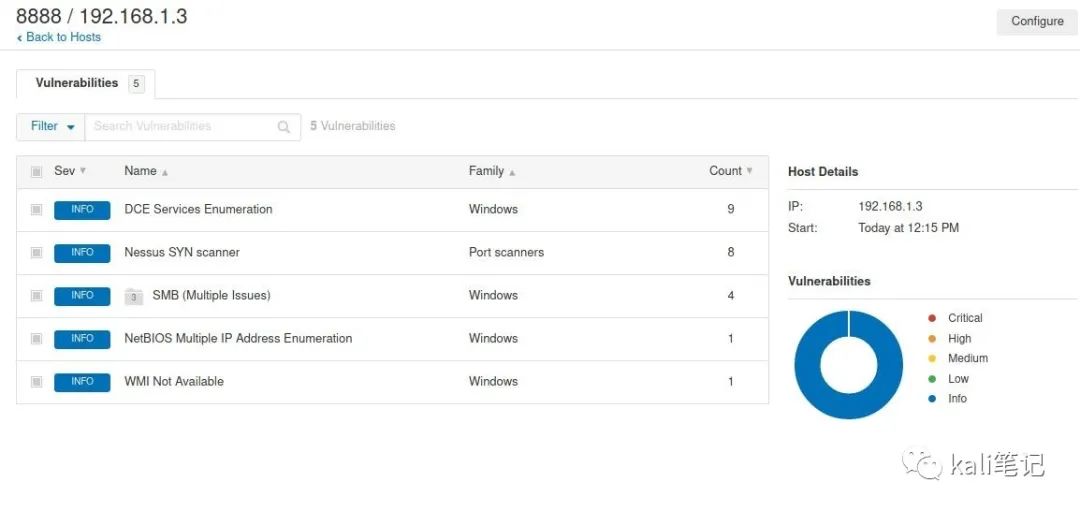Click the Configure button

[1037, 21]
